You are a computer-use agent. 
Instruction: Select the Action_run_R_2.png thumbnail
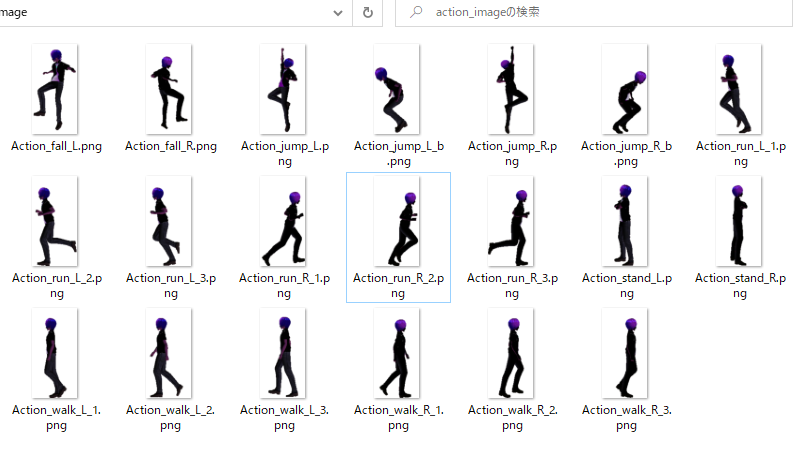pyautogui.click(x=396, y=221)
